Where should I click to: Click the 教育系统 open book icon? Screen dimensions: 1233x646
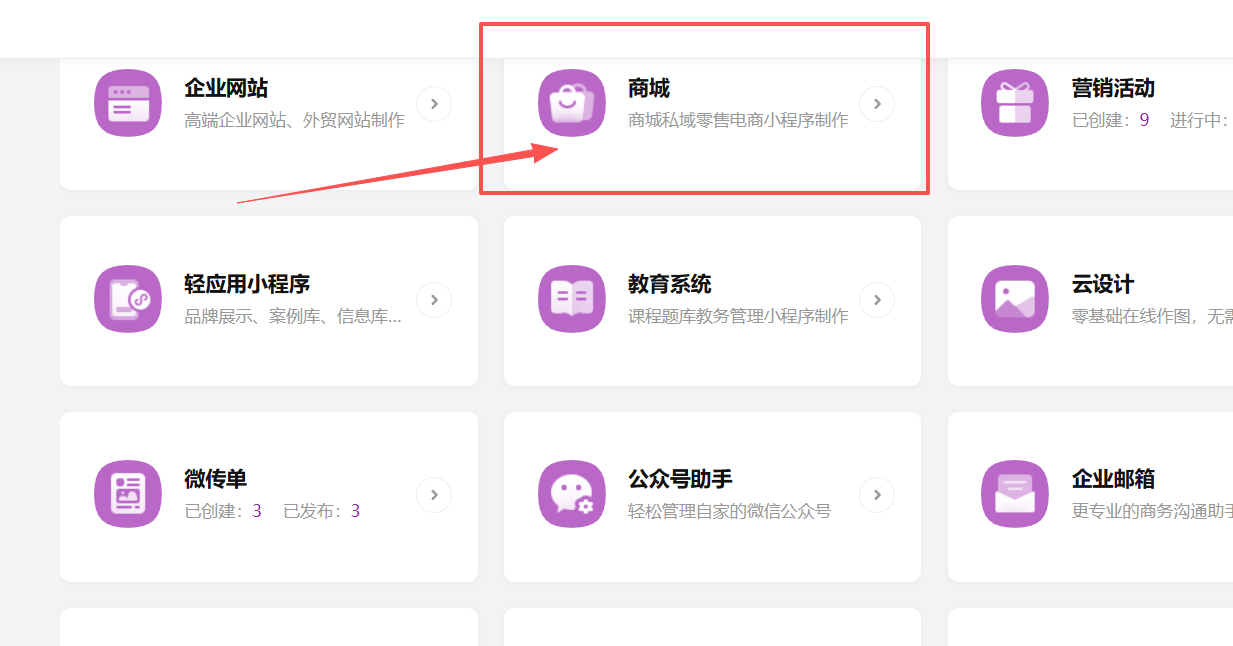(x=572, y=299)
